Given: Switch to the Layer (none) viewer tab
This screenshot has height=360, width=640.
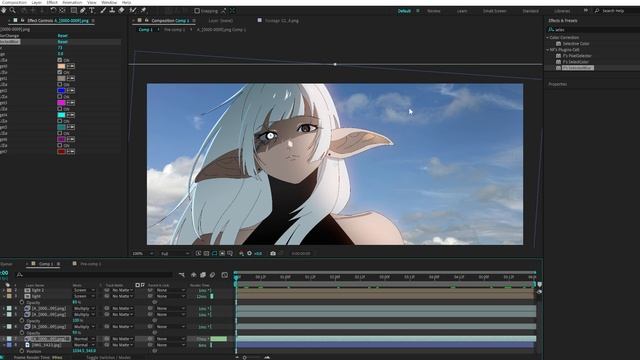Looking at the screenshot, I should point(220,20).
